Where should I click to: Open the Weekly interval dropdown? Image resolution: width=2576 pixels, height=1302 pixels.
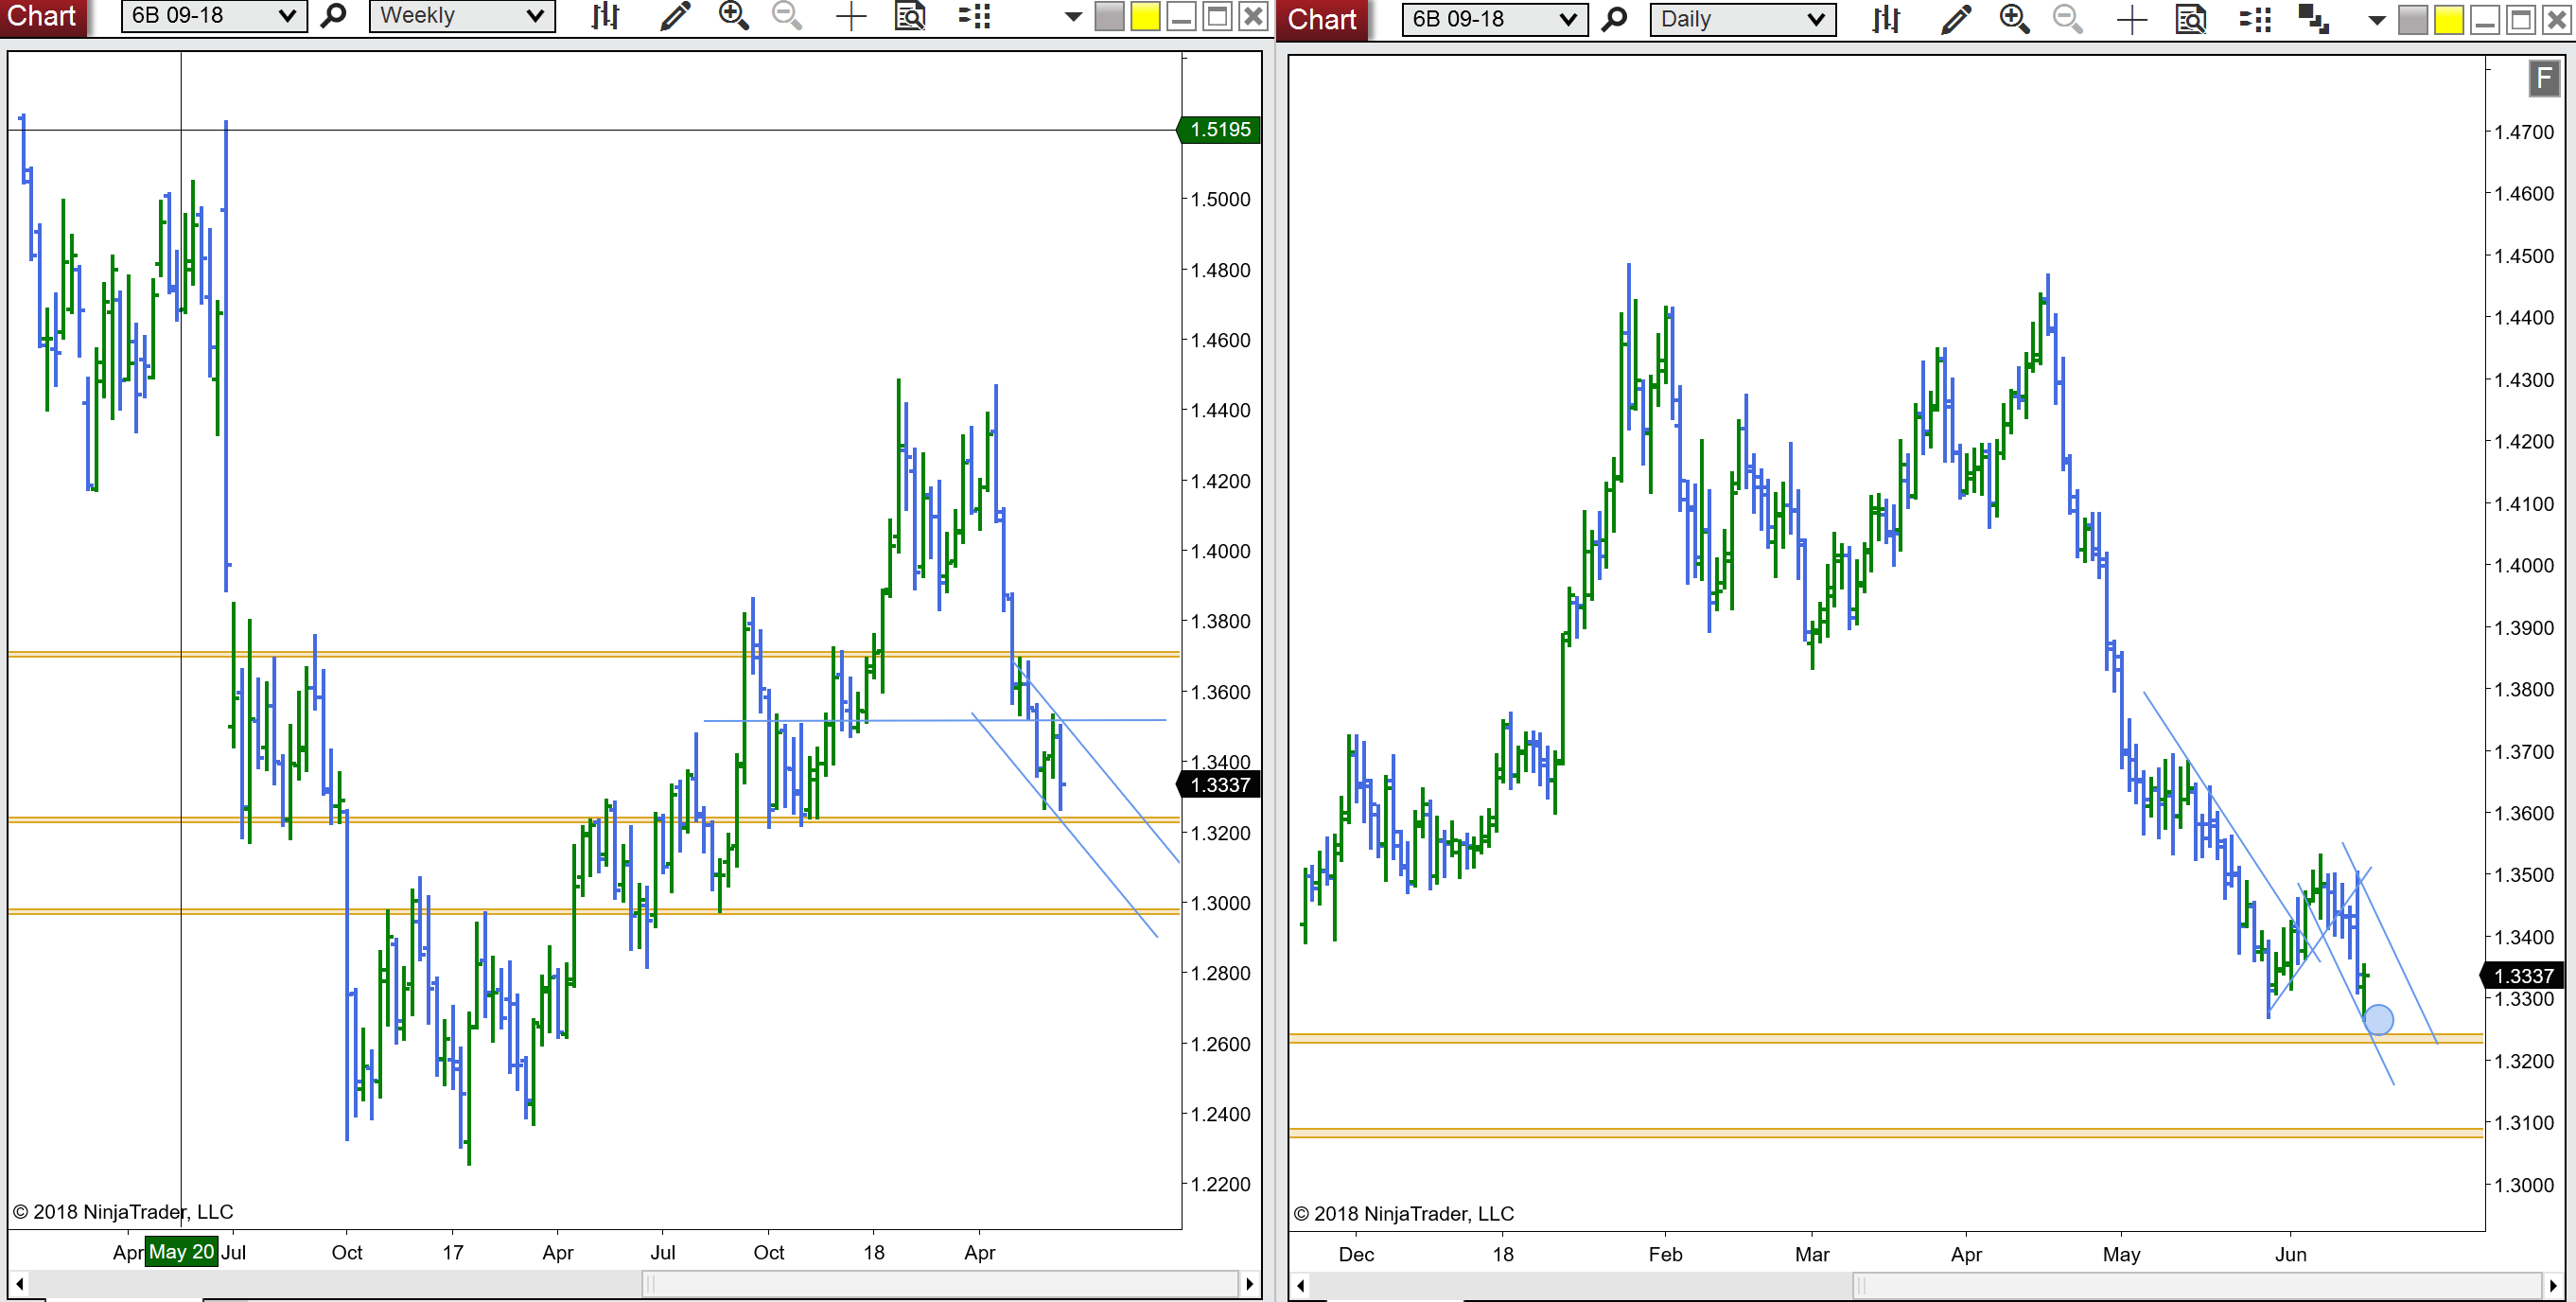point(462,16)
